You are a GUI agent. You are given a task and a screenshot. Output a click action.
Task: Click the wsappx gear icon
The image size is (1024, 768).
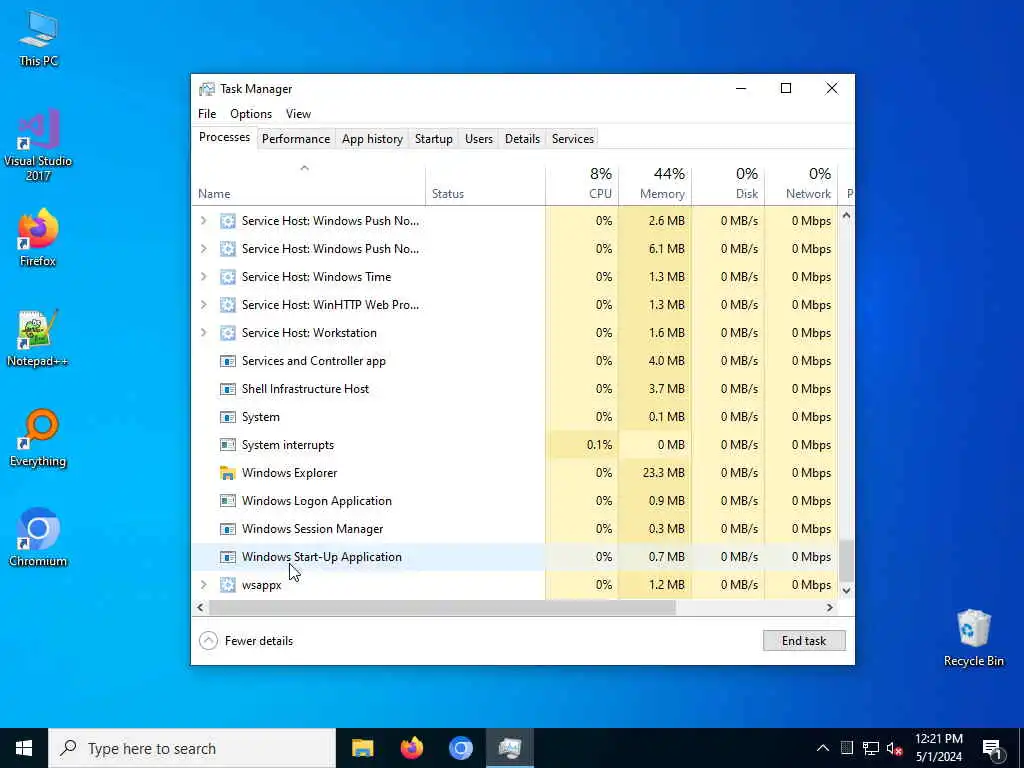tap(227, 584)
